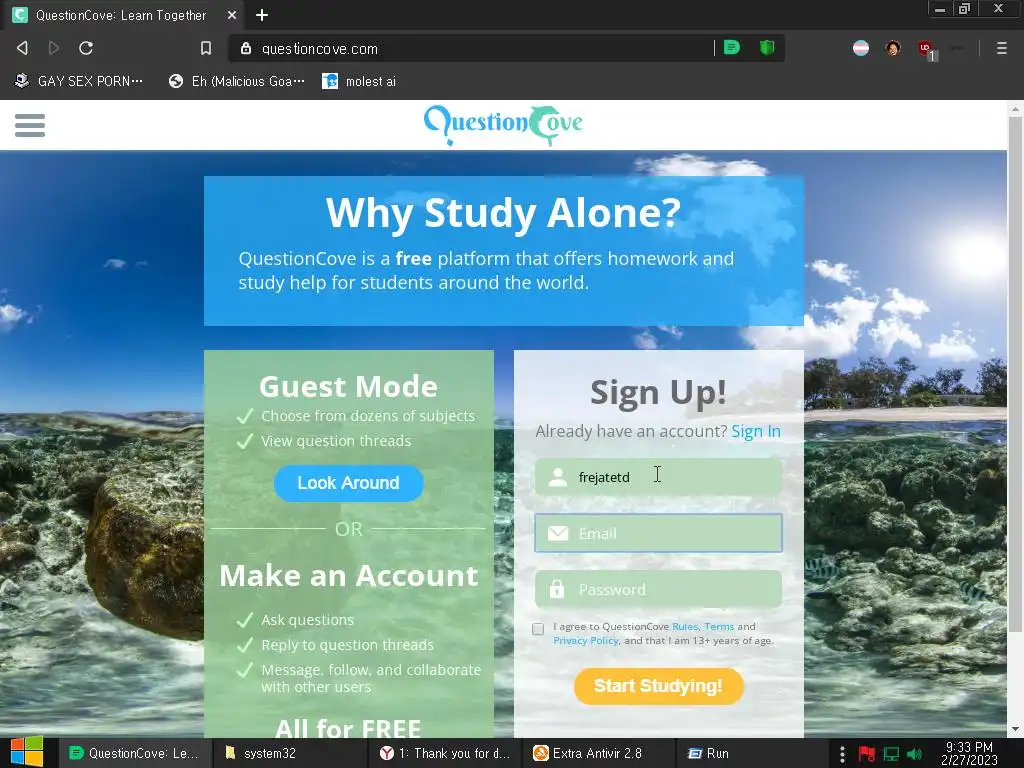Click the network monitor tray icon

[x=891, y=754]
